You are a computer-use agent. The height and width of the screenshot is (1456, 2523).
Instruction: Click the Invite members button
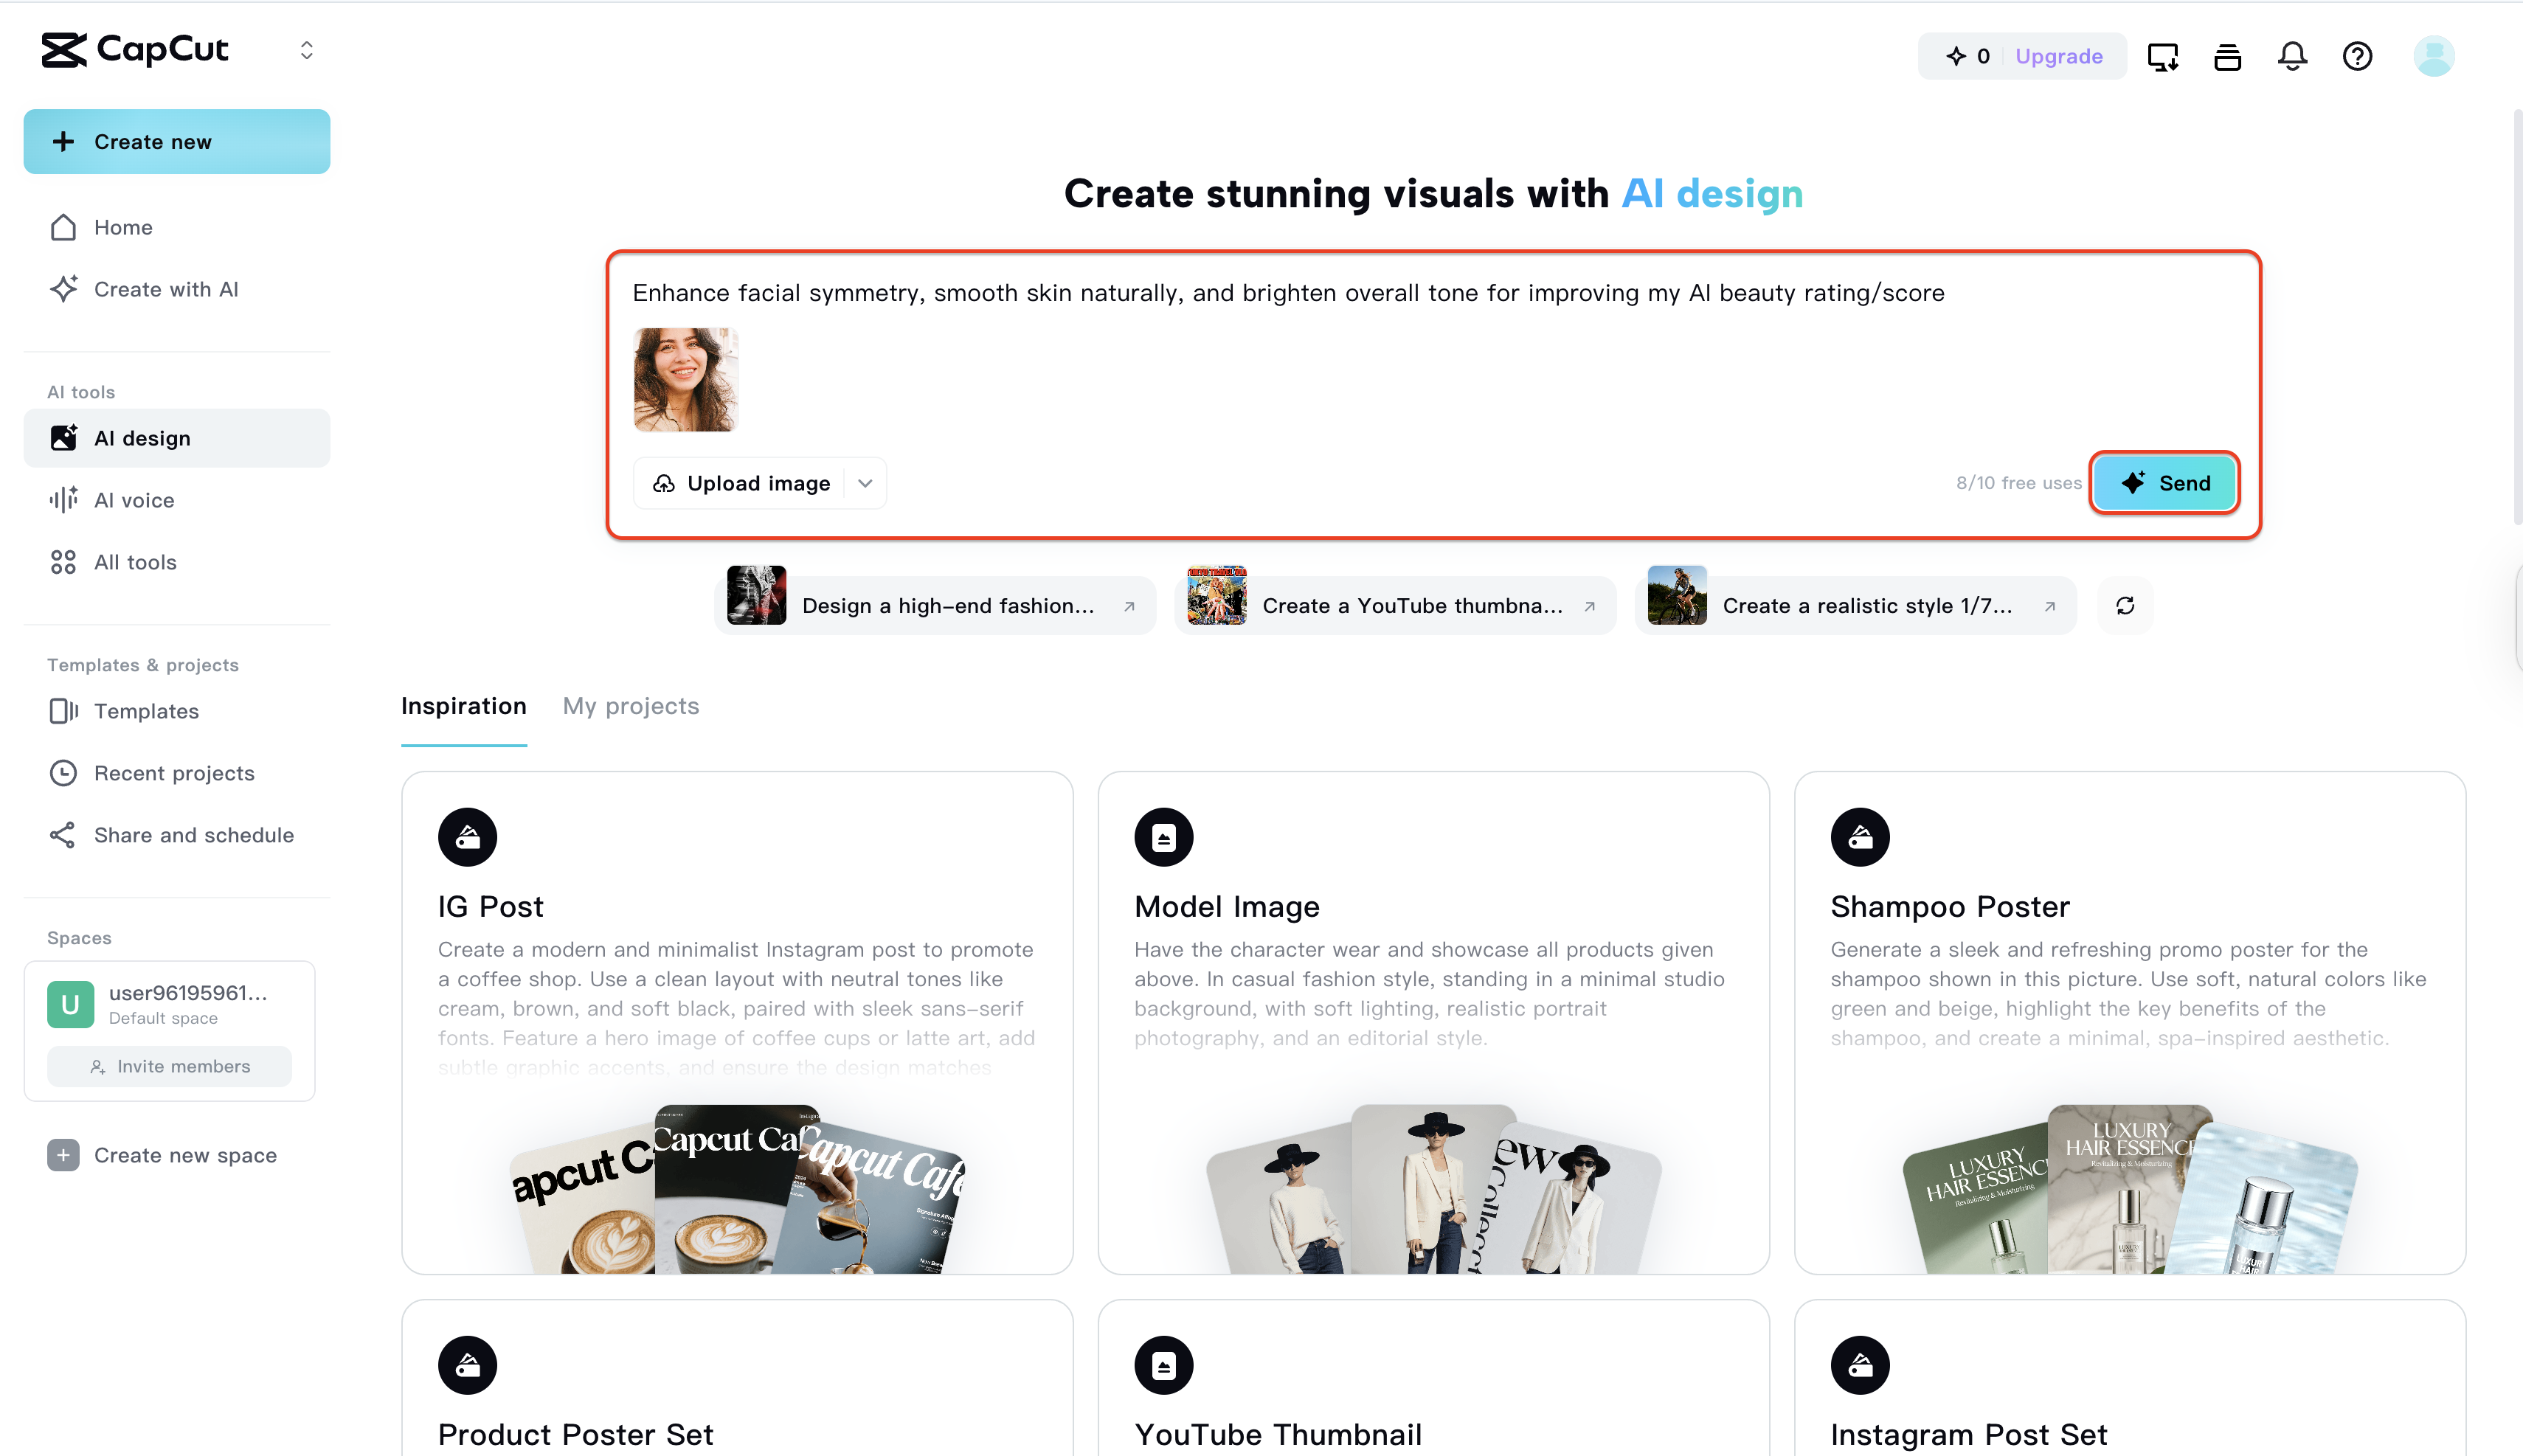[170, 1066]
